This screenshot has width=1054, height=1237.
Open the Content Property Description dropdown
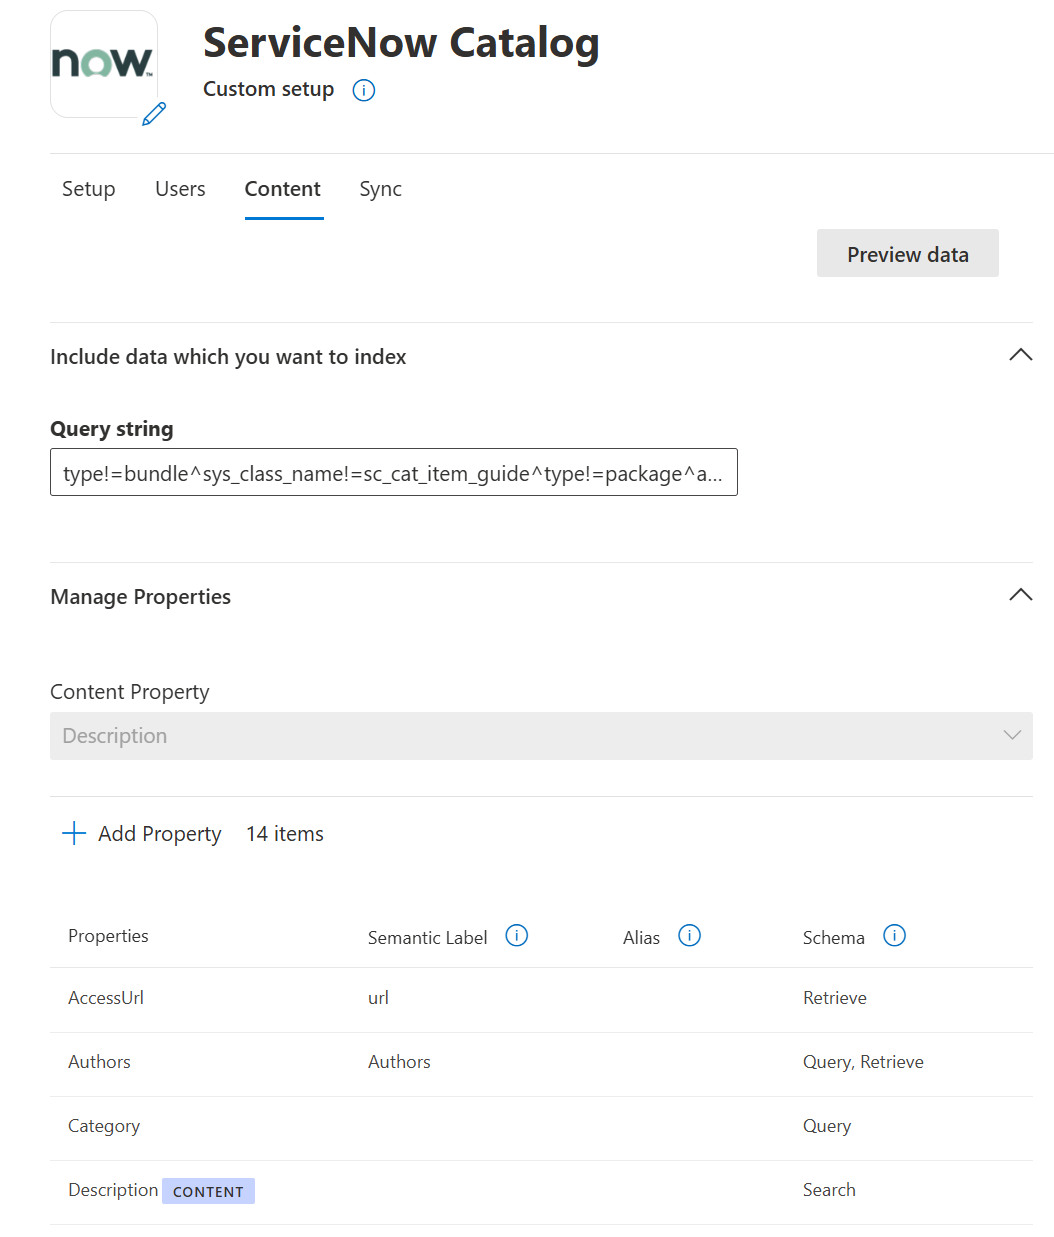click(541, 736)
